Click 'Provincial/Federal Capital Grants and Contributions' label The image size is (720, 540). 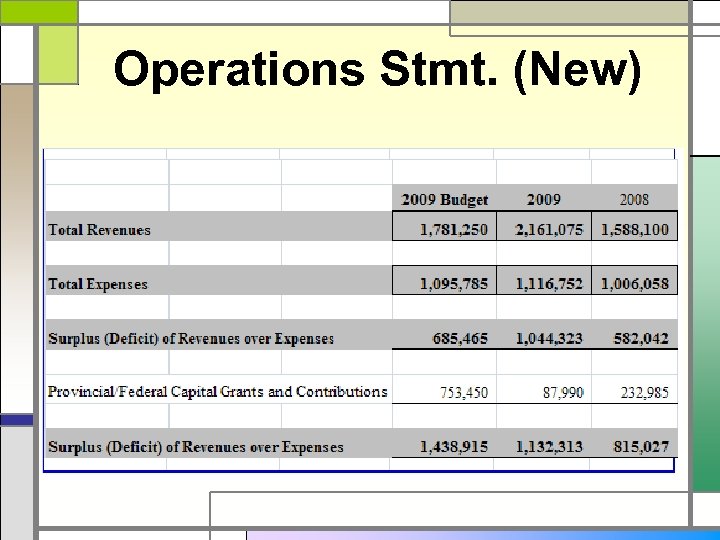218,392
